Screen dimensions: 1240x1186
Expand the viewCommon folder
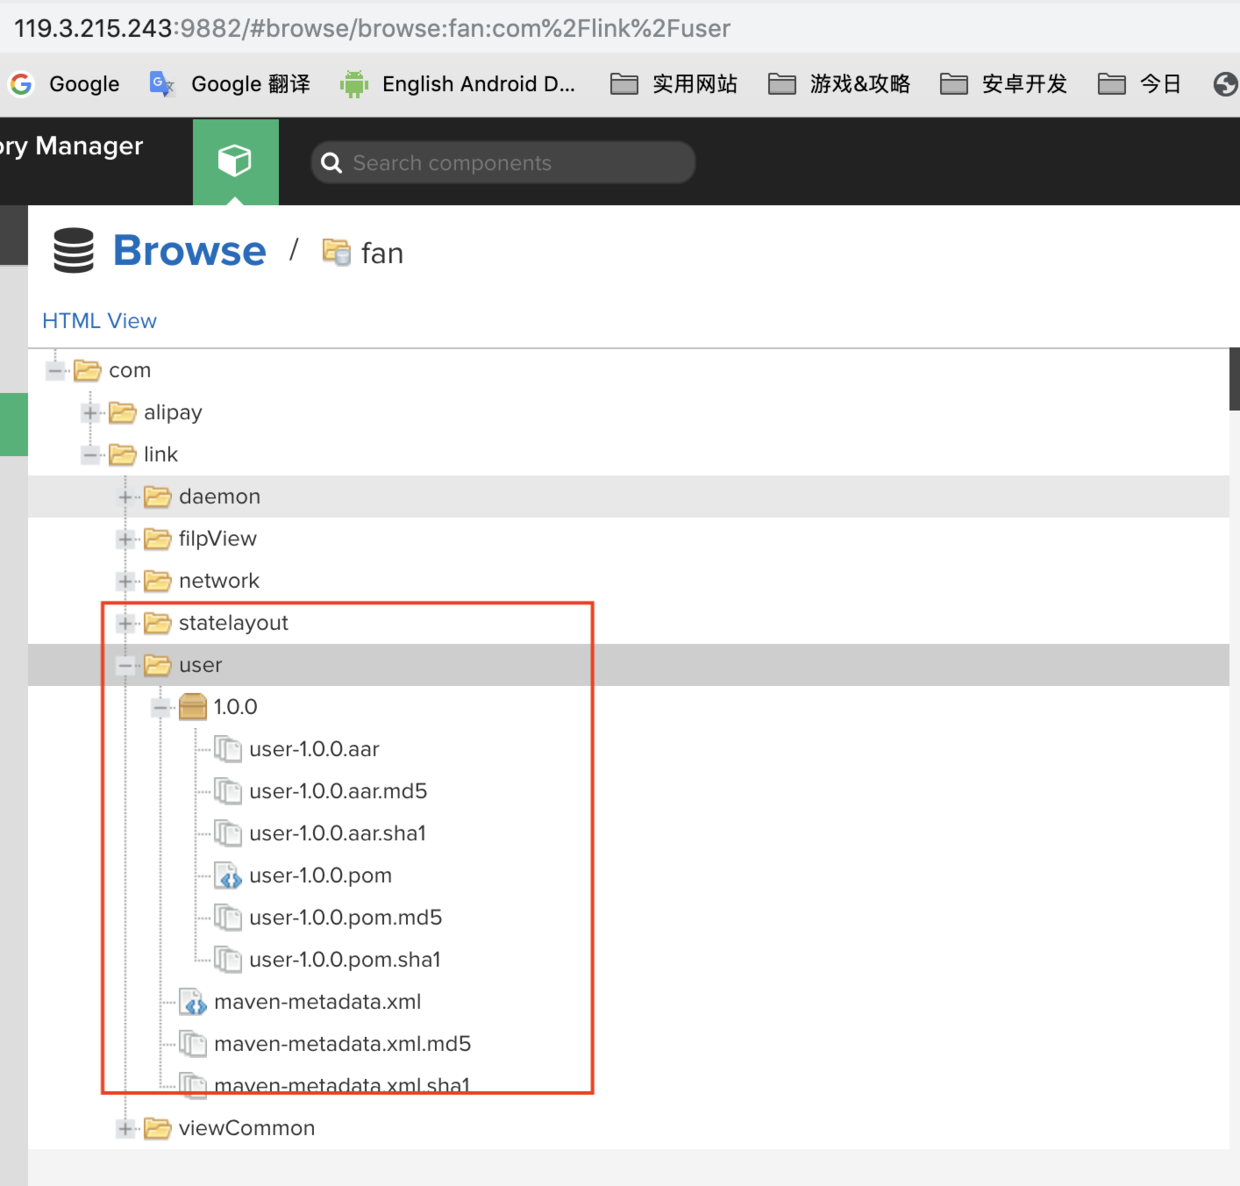pos(125,1129)
